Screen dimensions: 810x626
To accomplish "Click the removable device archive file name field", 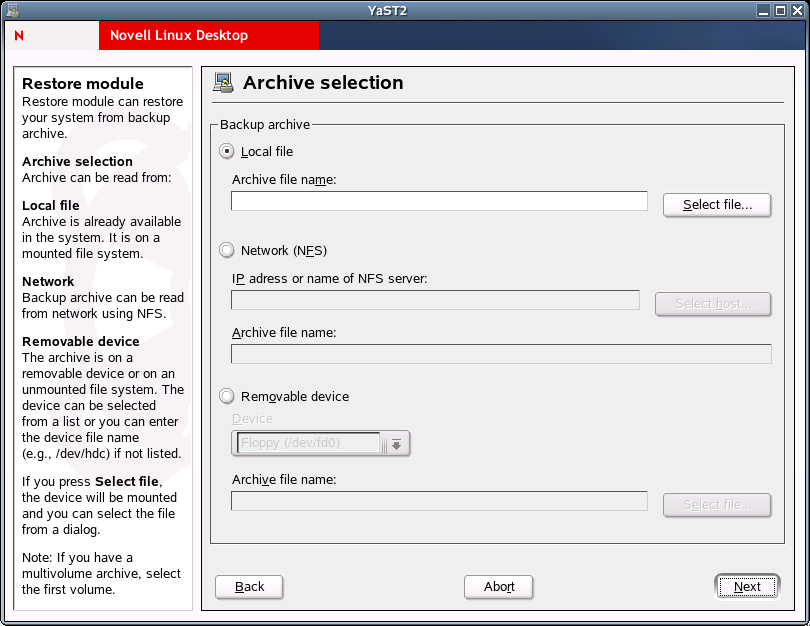I will pos(439,501).
